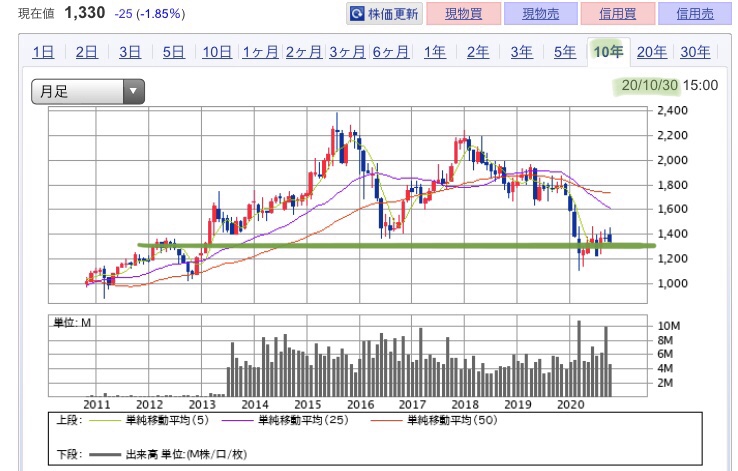This screenshot has width=738, height=471.
Task: Select the 3日 period tab
Action: [130, 52]
